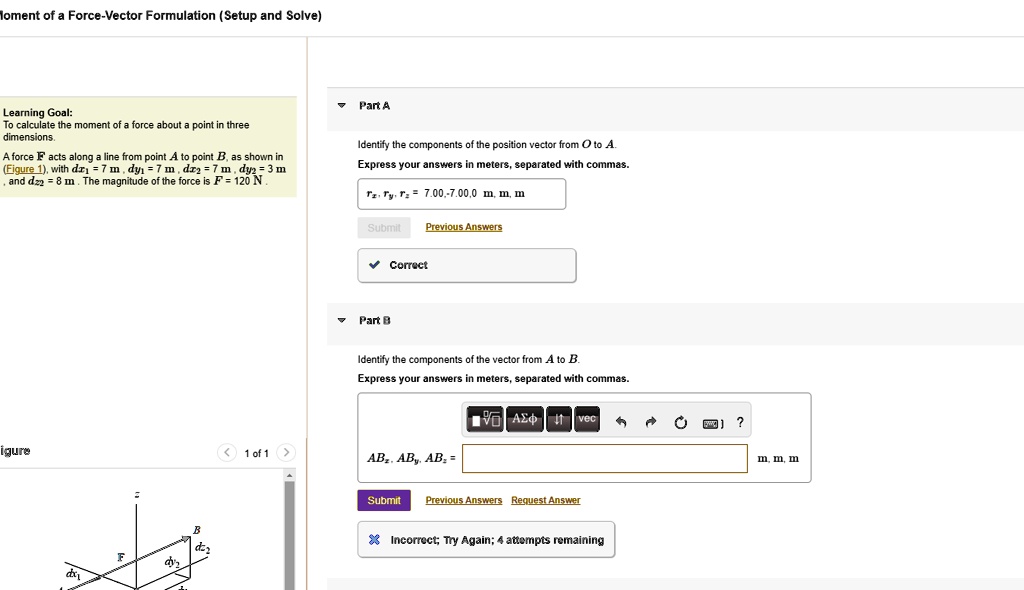Open Part B Previous Answers link
The width and height of the screenshot is (1024, 590).
point(464,500)
